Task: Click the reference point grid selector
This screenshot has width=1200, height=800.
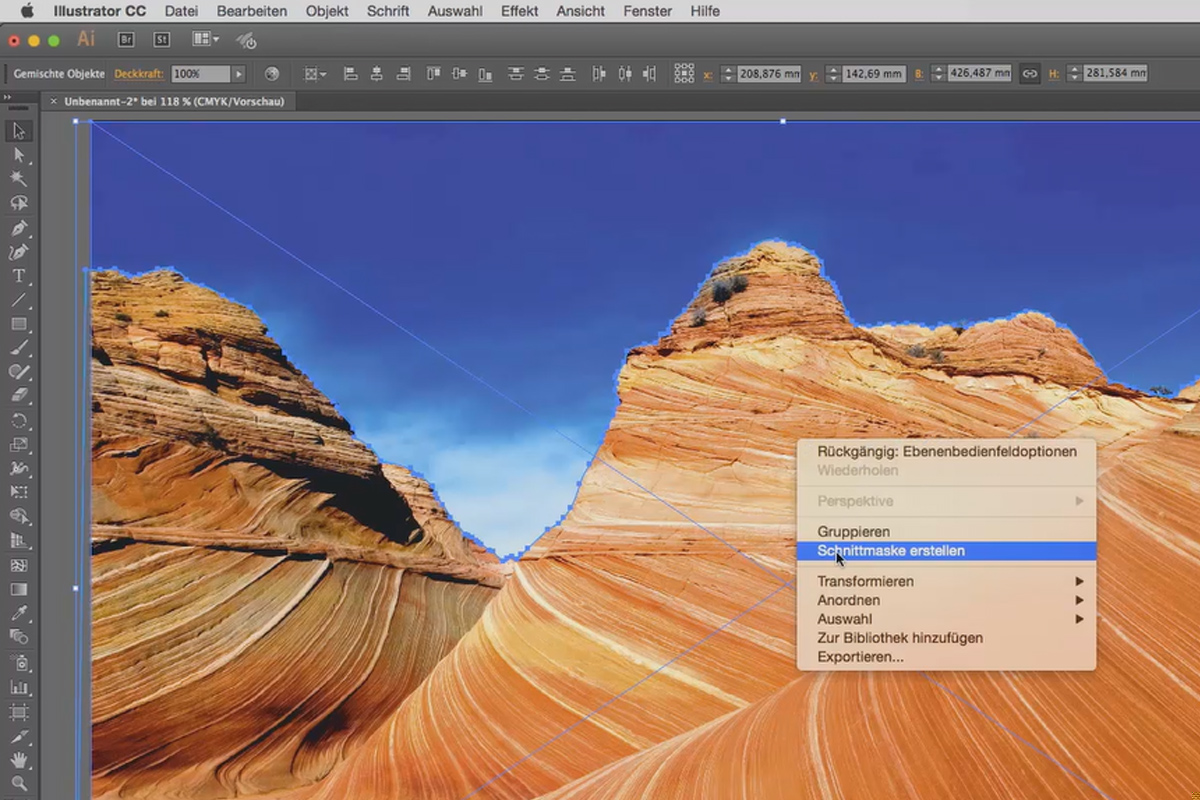Action: click(x=684, y=74)
